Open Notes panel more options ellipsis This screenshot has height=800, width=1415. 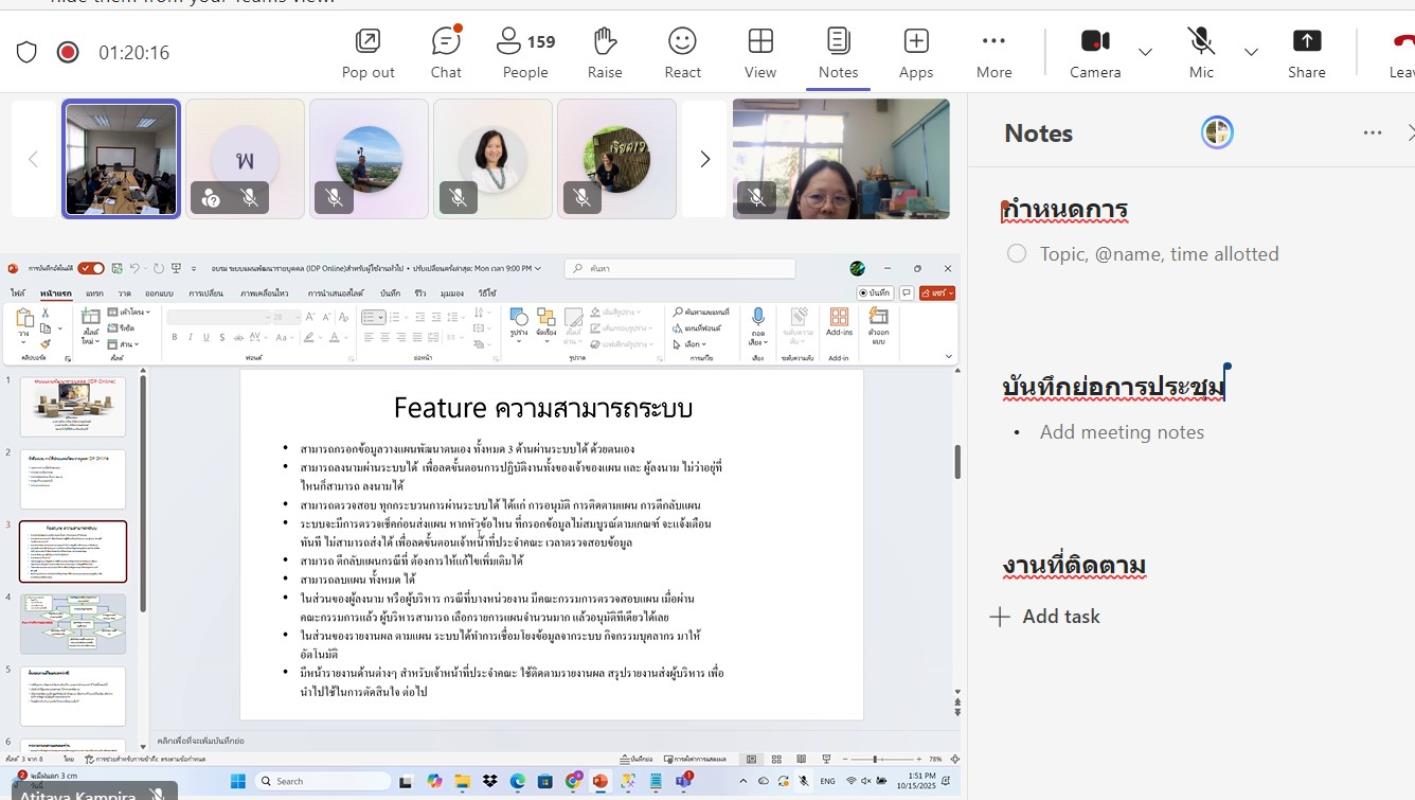point(1372,133)
